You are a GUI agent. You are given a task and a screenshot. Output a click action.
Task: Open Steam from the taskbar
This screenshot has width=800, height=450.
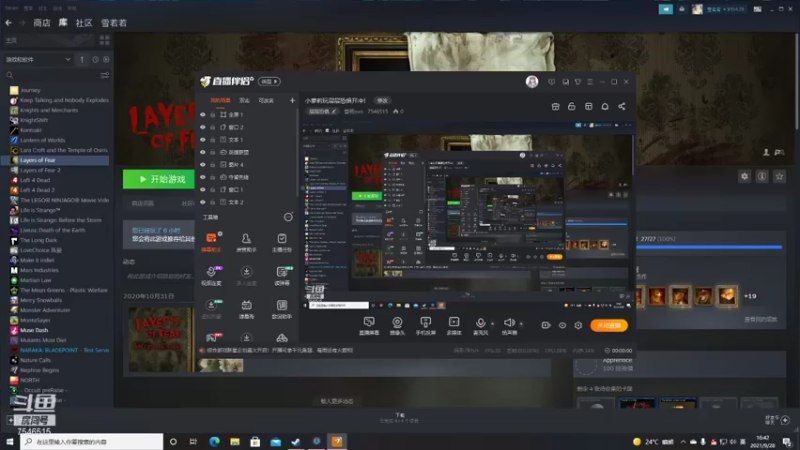296,441
